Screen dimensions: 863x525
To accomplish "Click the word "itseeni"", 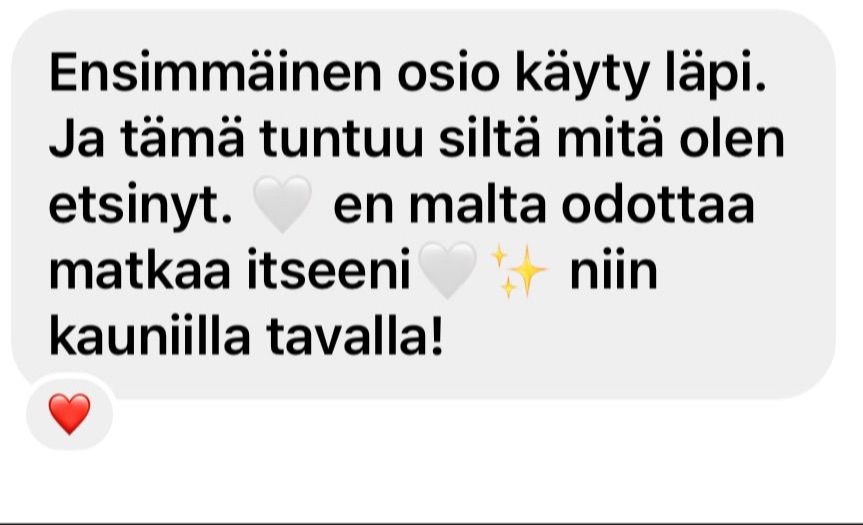I will 329,269.
